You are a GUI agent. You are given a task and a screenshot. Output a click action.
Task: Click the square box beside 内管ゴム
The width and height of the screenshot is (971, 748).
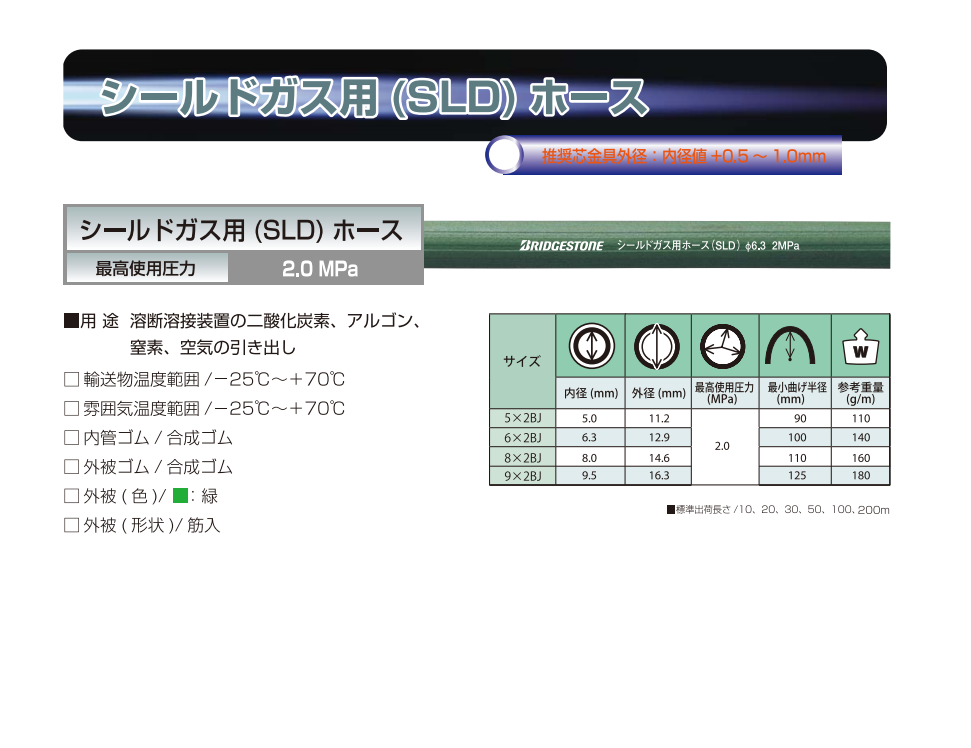(x=71, y=438)
